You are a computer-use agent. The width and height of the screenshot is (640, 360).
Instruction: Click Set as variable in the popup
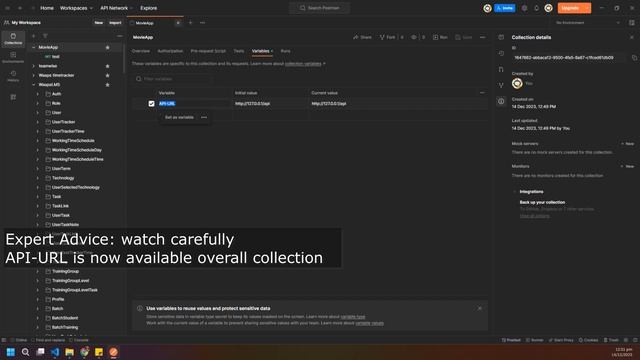point(179,118)
